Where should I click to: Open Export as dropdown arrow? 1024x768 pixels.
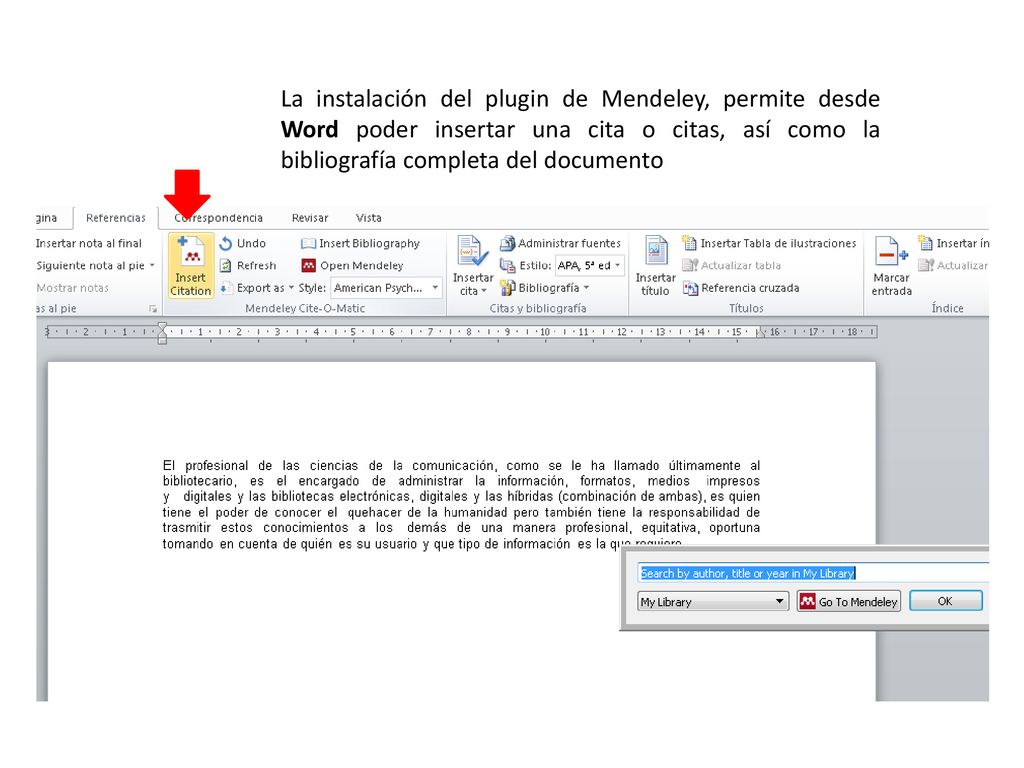(291, 287)
